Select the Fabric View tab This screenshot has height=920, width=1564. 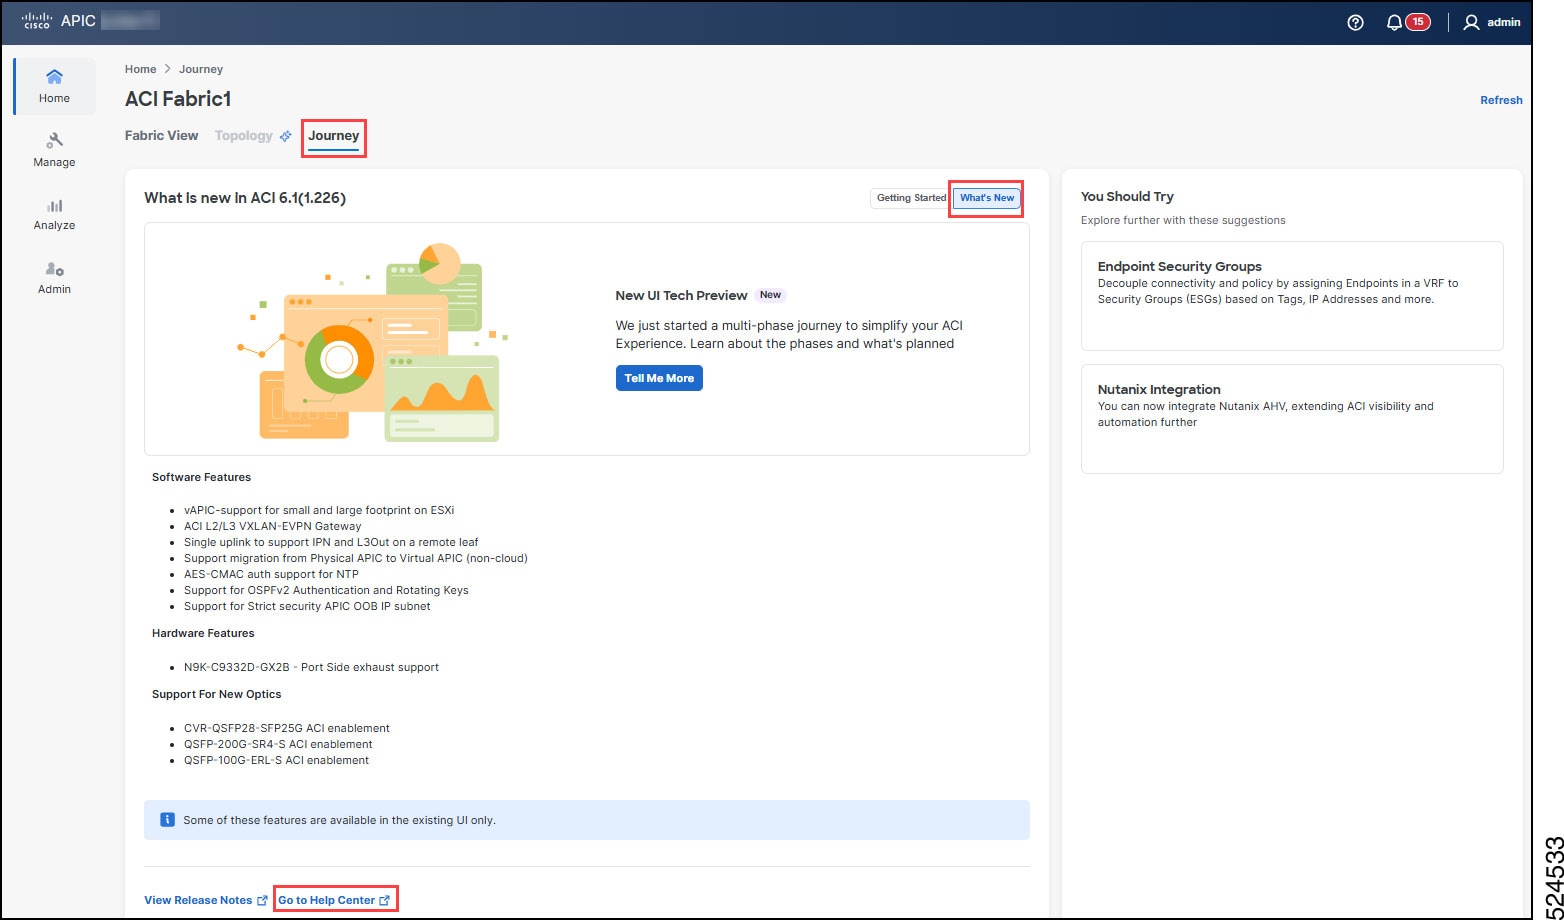[162, 136]
